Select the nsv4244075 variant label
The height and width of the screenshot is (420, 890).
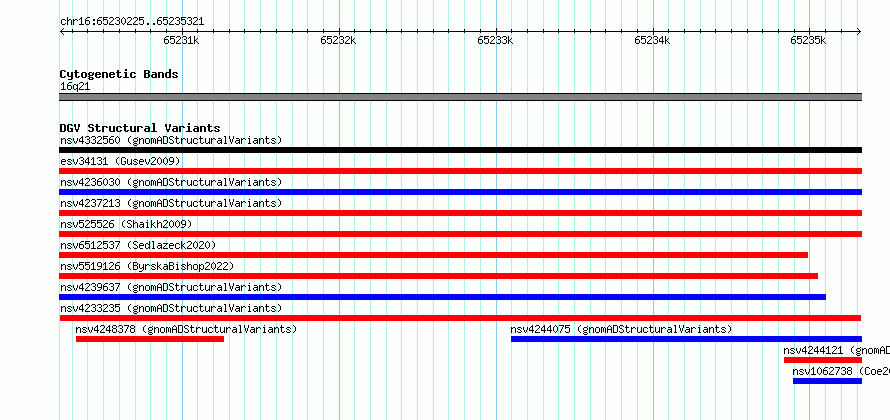tap(621, 330)
